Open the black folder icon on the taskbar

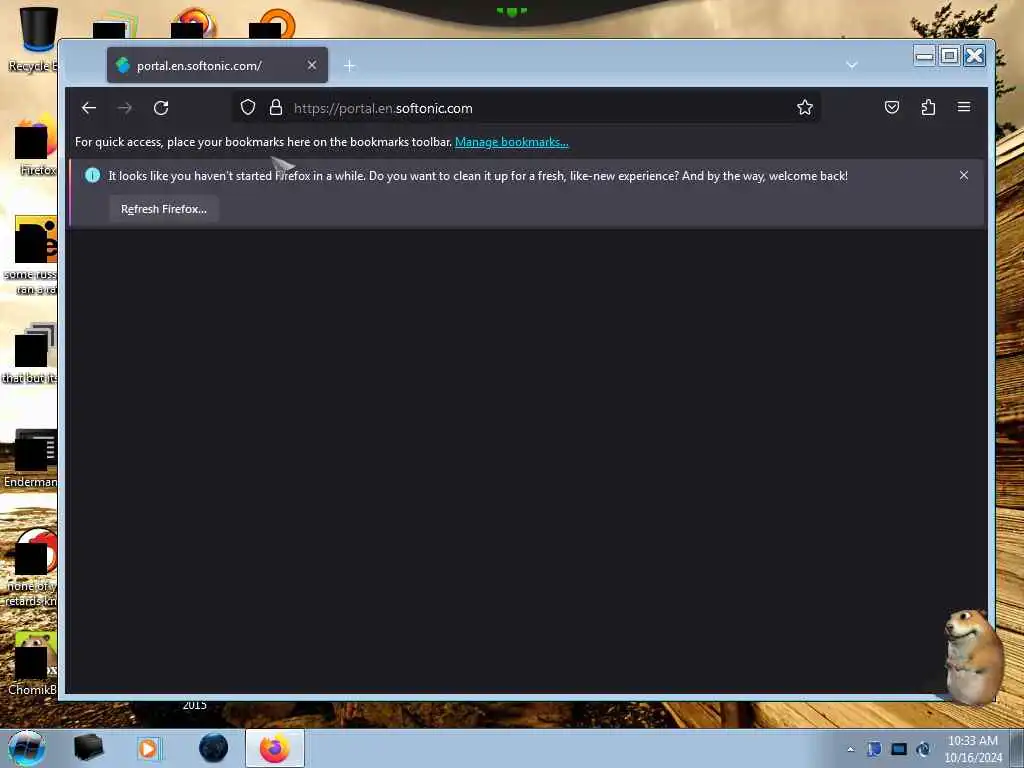88,748
